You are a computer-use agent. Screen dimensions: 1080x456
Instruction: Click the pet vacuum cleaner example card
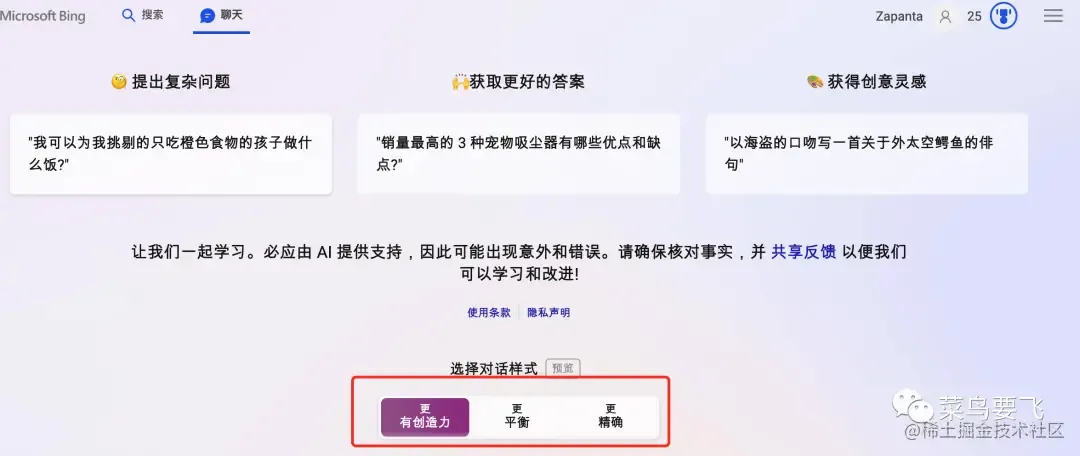pyautogui.click(x=519, y=154)
